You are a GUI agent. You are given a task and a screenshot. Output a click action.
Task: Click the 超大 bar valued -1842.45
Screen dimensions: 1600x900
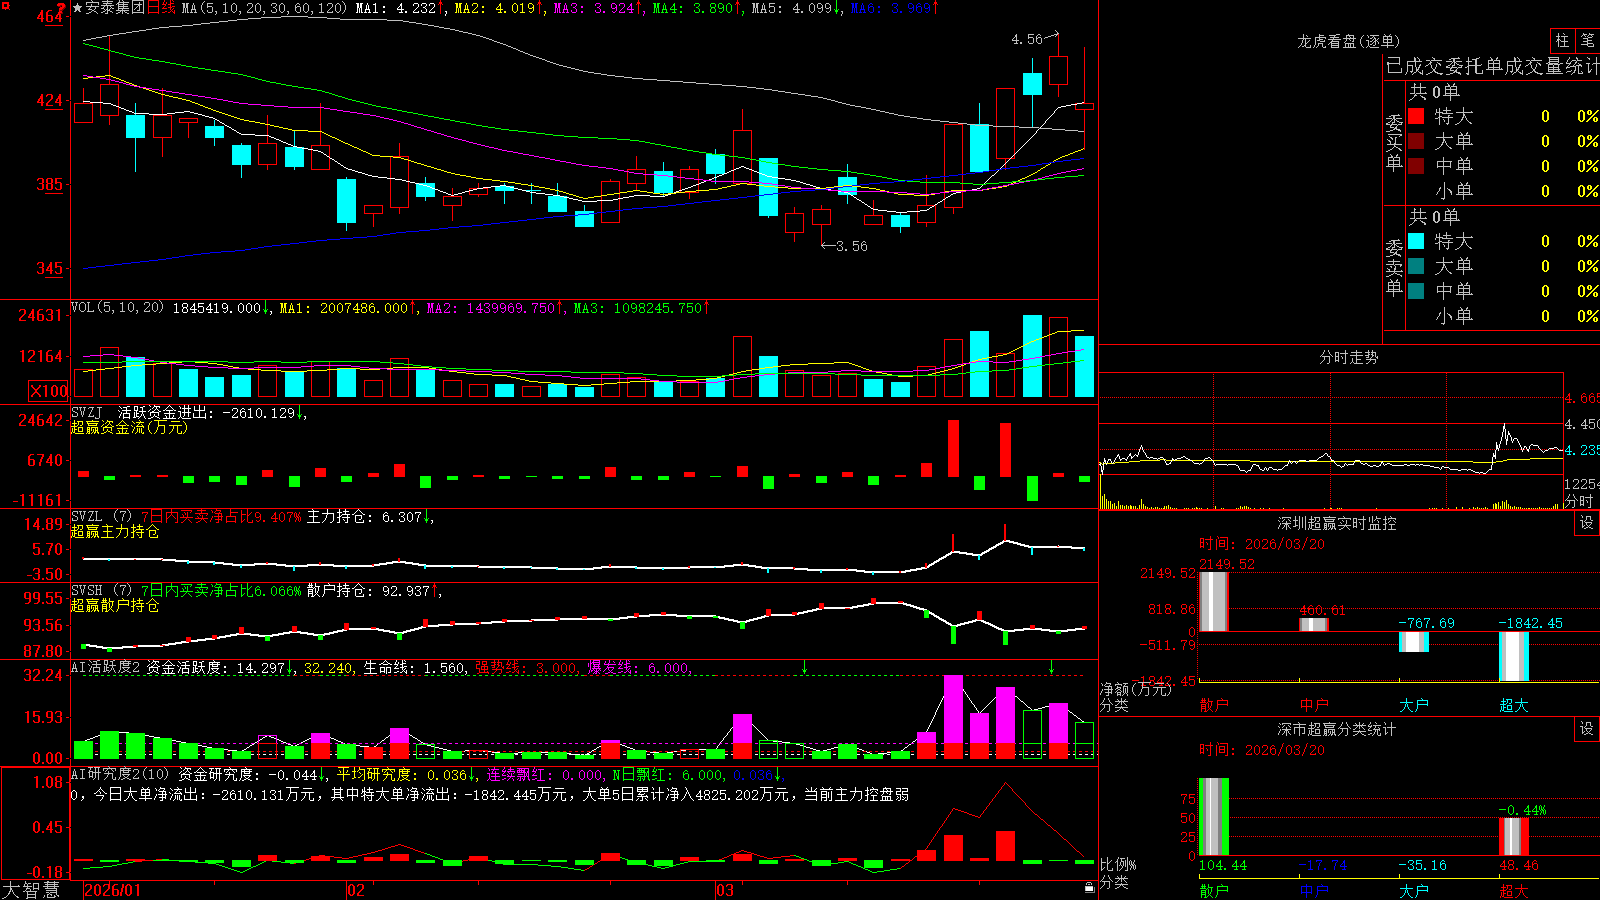tap(1514, 657)
